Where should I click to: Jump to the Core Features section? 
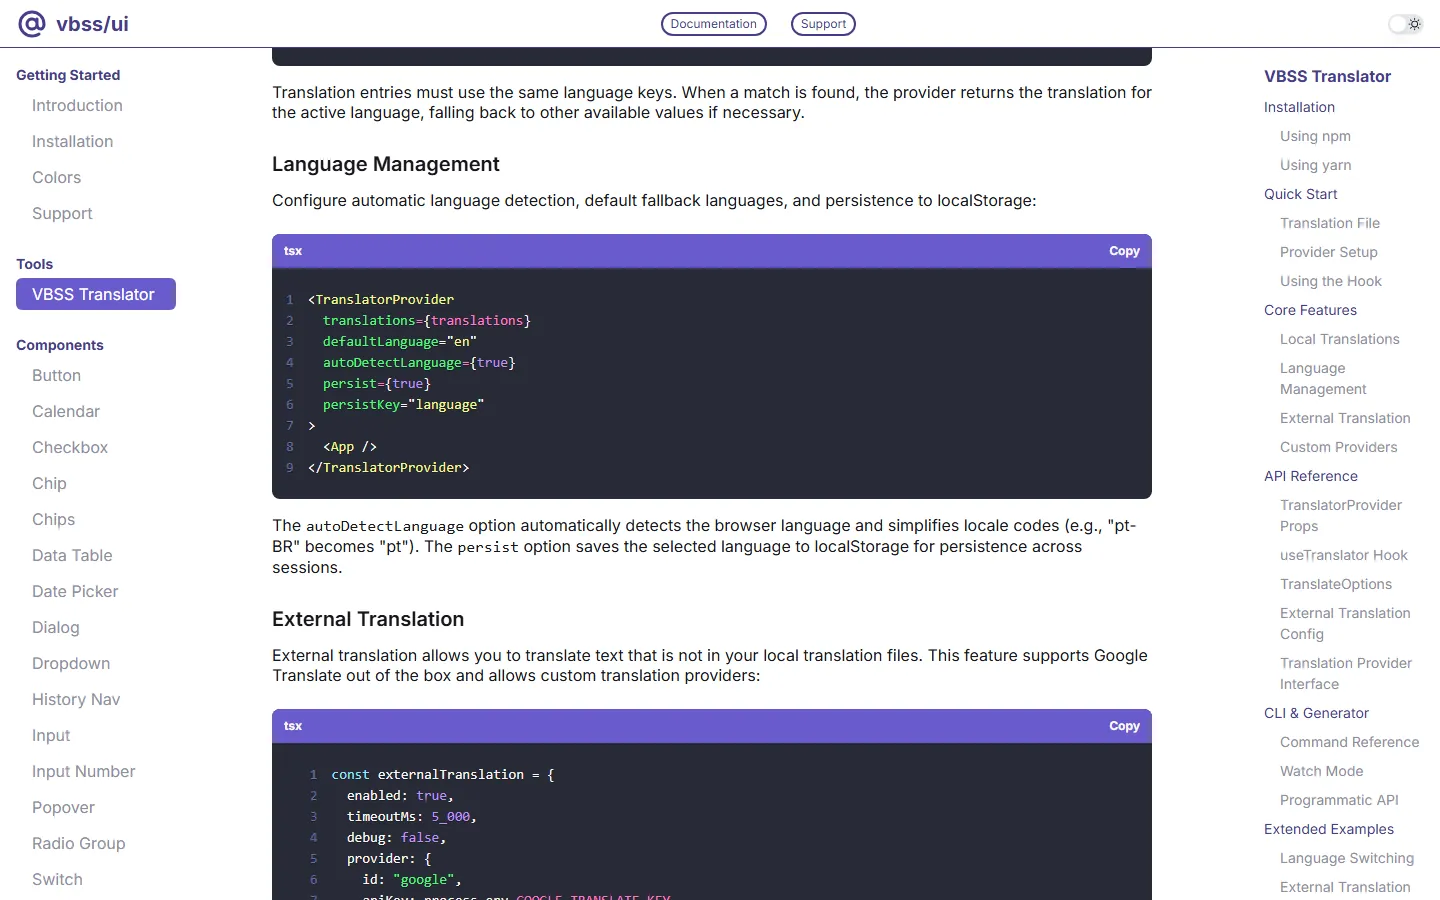1310,310
